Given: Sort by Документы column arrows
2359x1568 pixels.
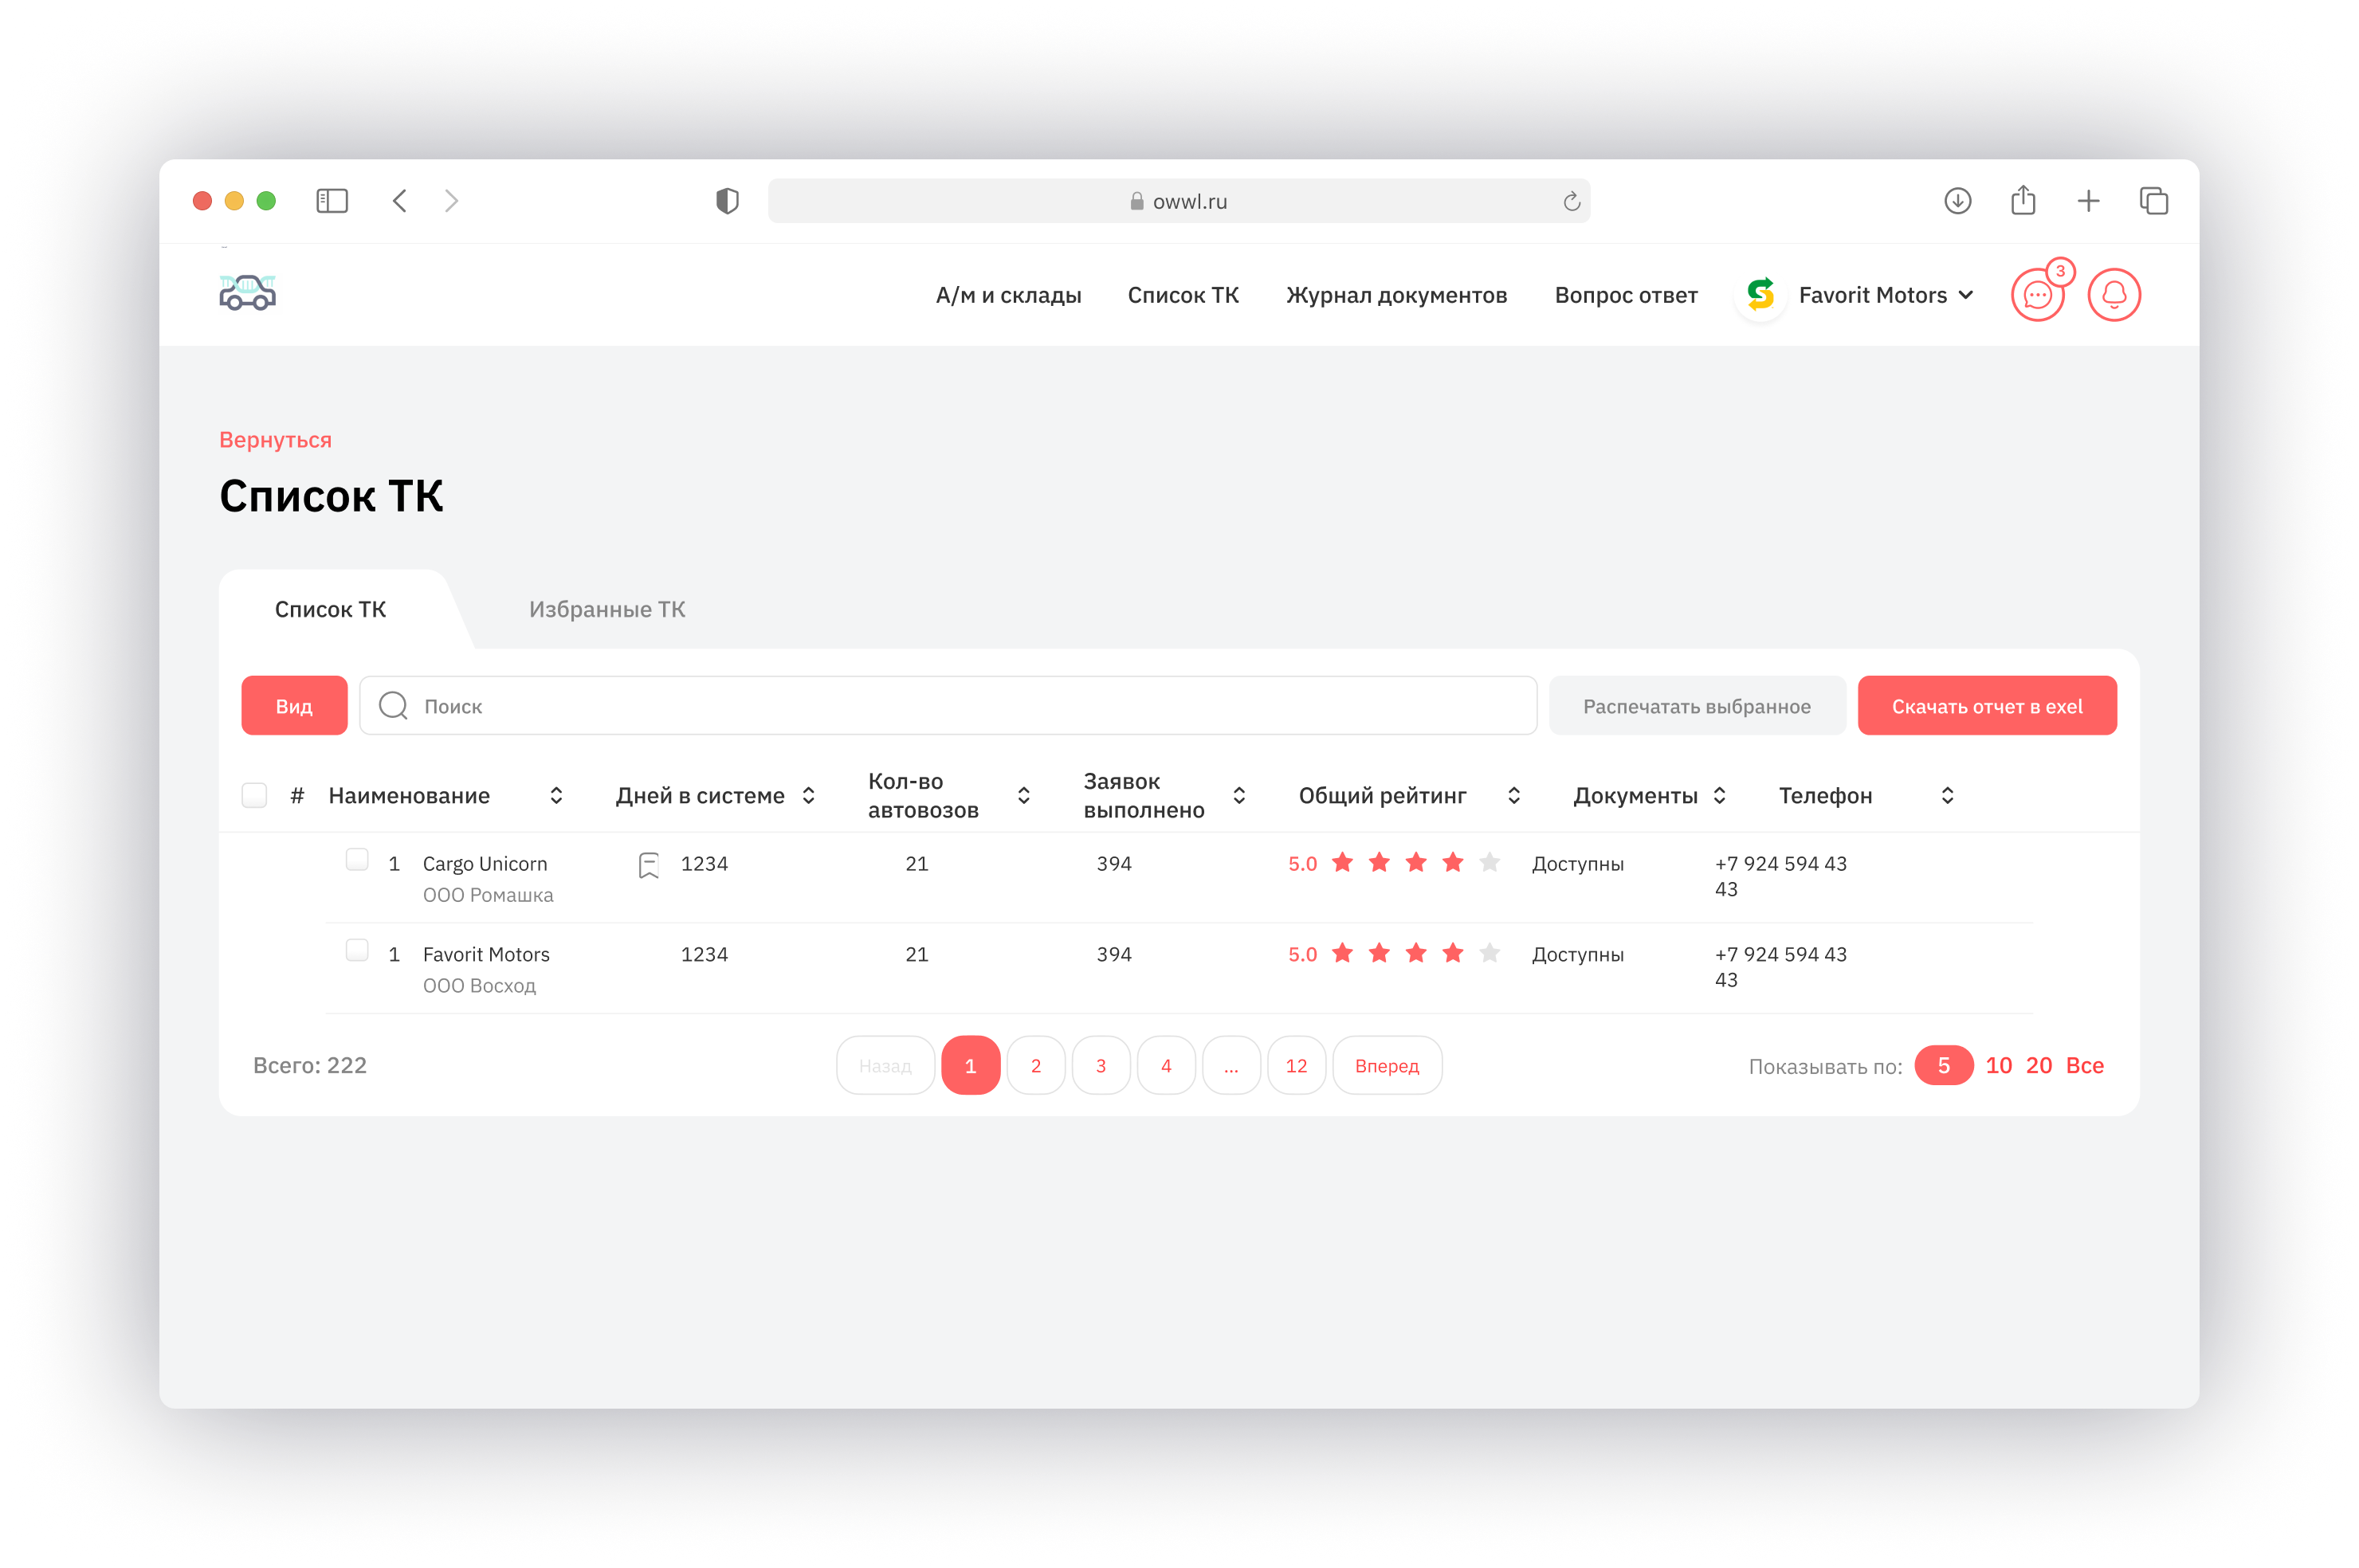Looking at the screenshot, I should (1719, 796).
